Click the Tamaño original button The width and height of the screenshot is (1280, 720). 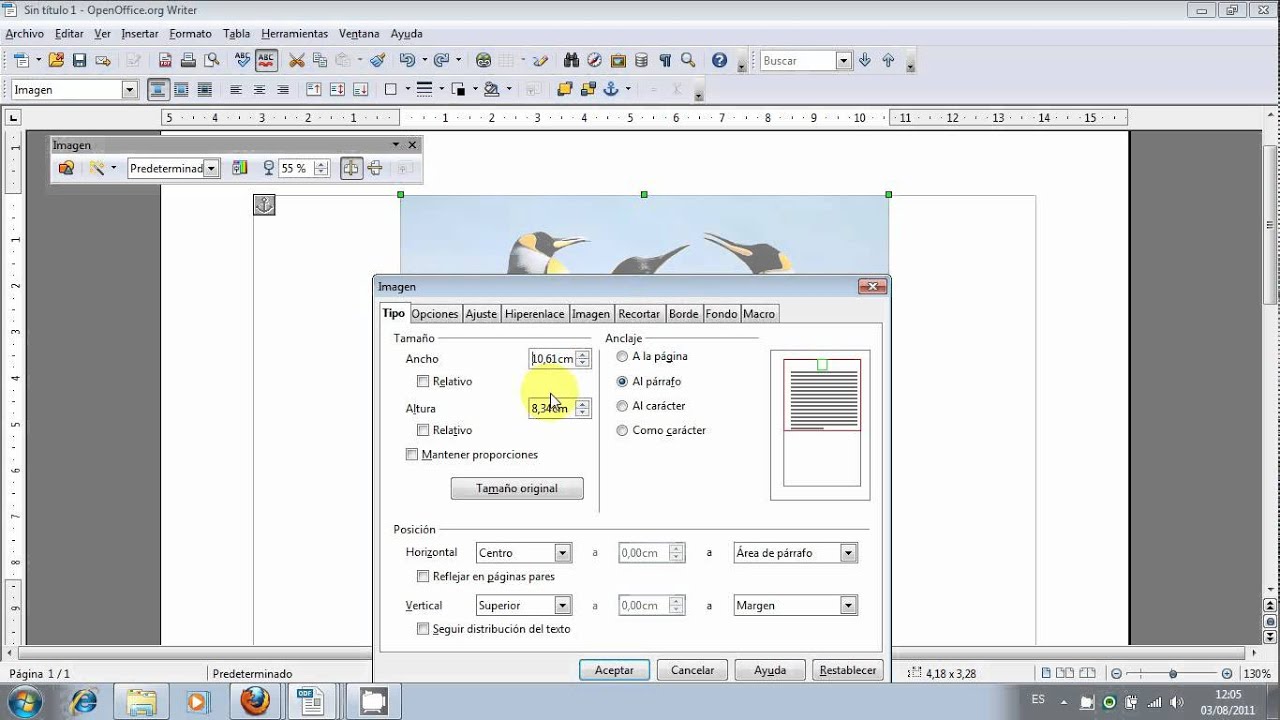[517, 488]
